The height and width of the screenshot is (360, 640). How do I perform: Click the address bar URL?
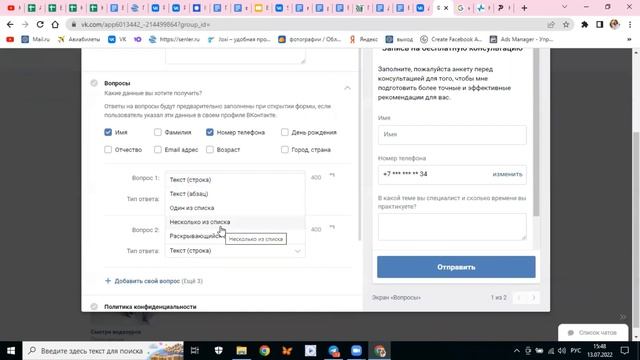145,24
